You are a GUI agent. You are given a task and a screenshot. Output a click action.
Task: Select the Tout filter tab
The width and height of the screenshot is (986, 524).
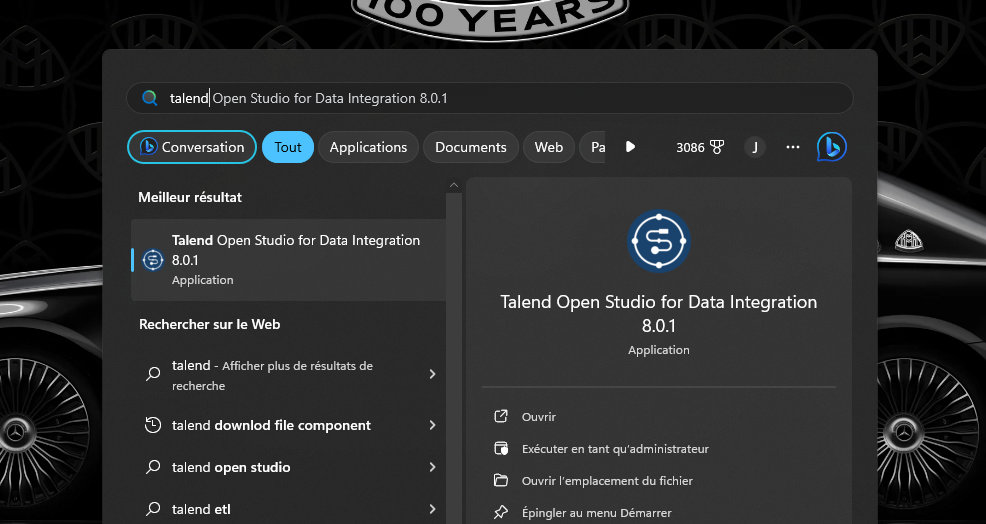click(288, 147)
